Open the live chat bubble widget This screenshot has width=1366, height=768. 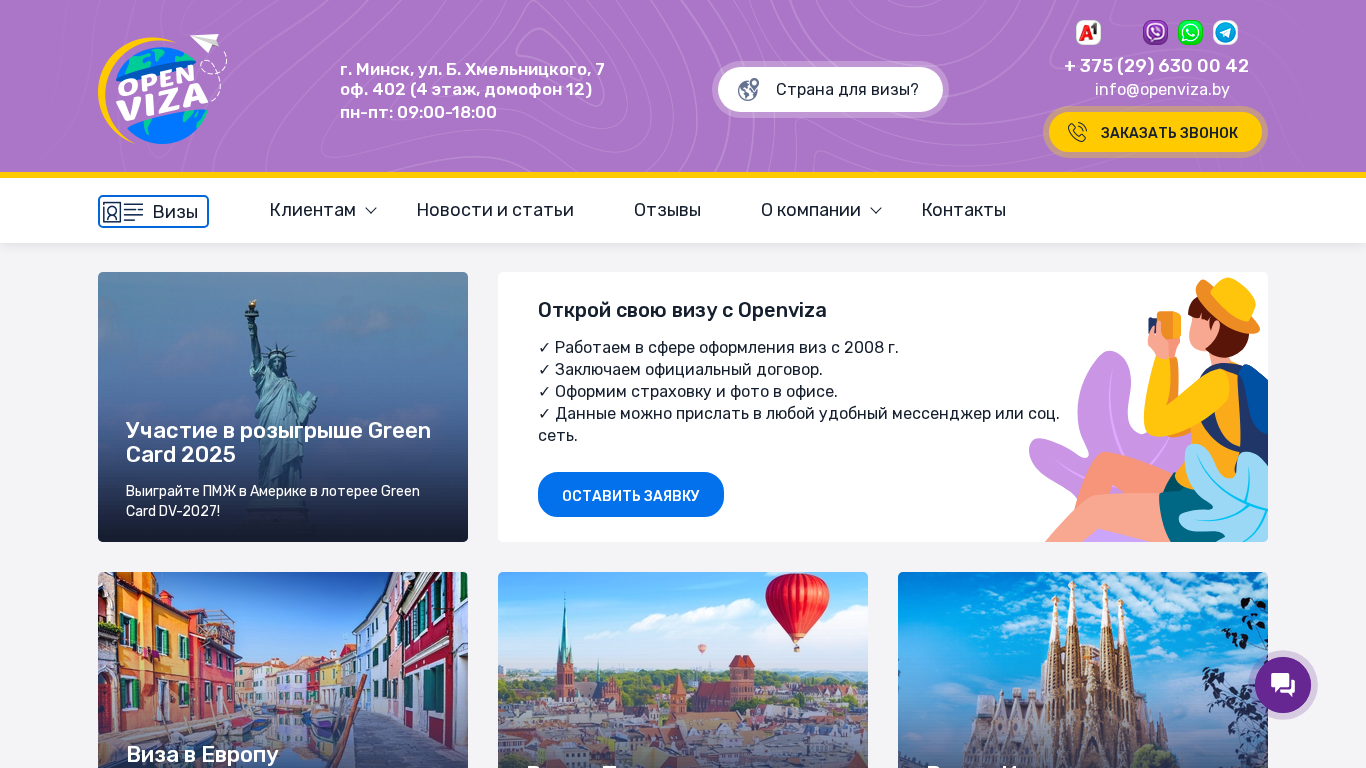point(1283,685)
